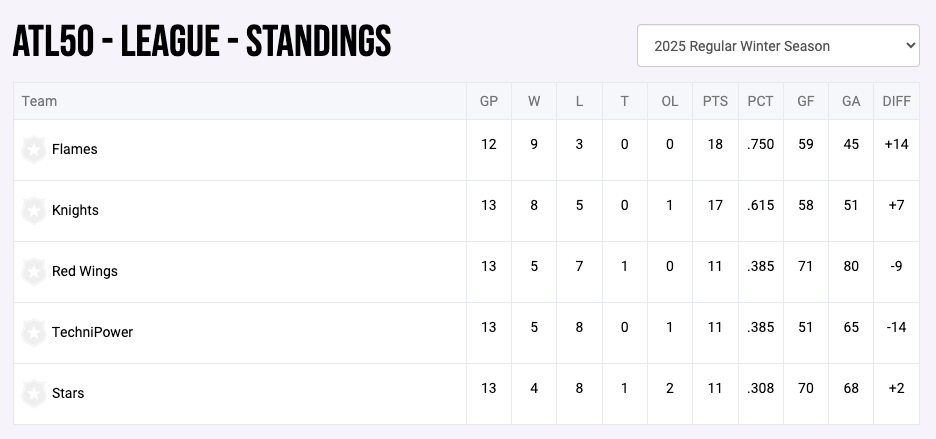This screenshot has width=936, height=439.
Task: Click the GF goals-for column header
Action: point(805,101)
